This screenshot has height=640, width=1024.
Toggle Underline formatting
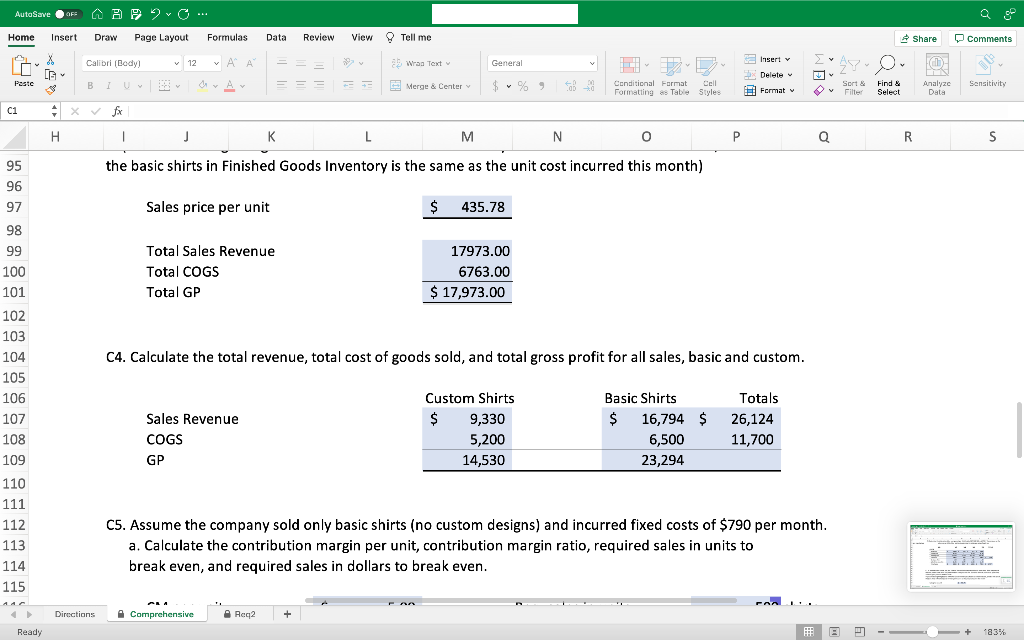(x=126, y=86)
